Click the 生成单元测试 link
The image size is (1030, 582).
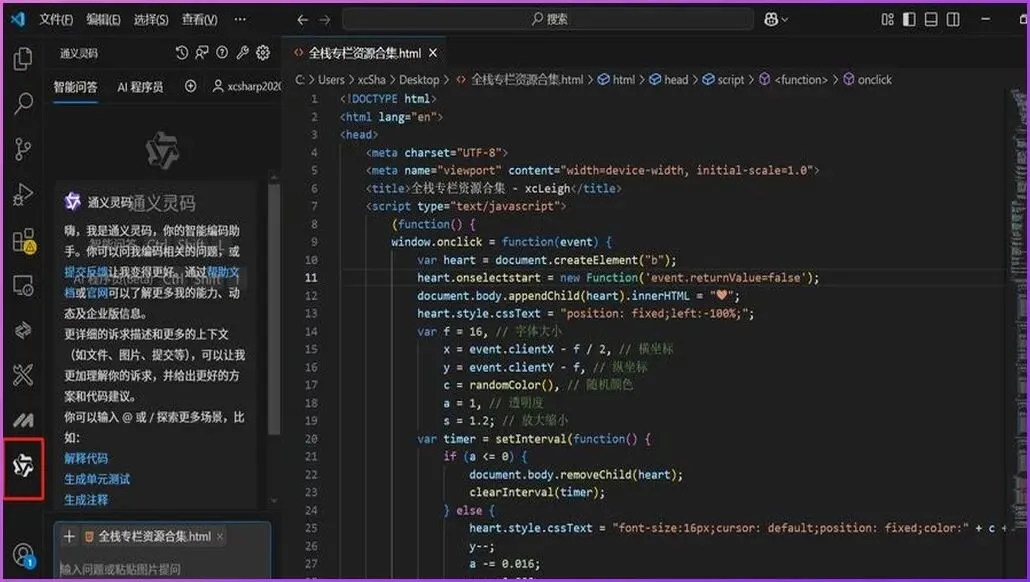(x=97, y=479)
